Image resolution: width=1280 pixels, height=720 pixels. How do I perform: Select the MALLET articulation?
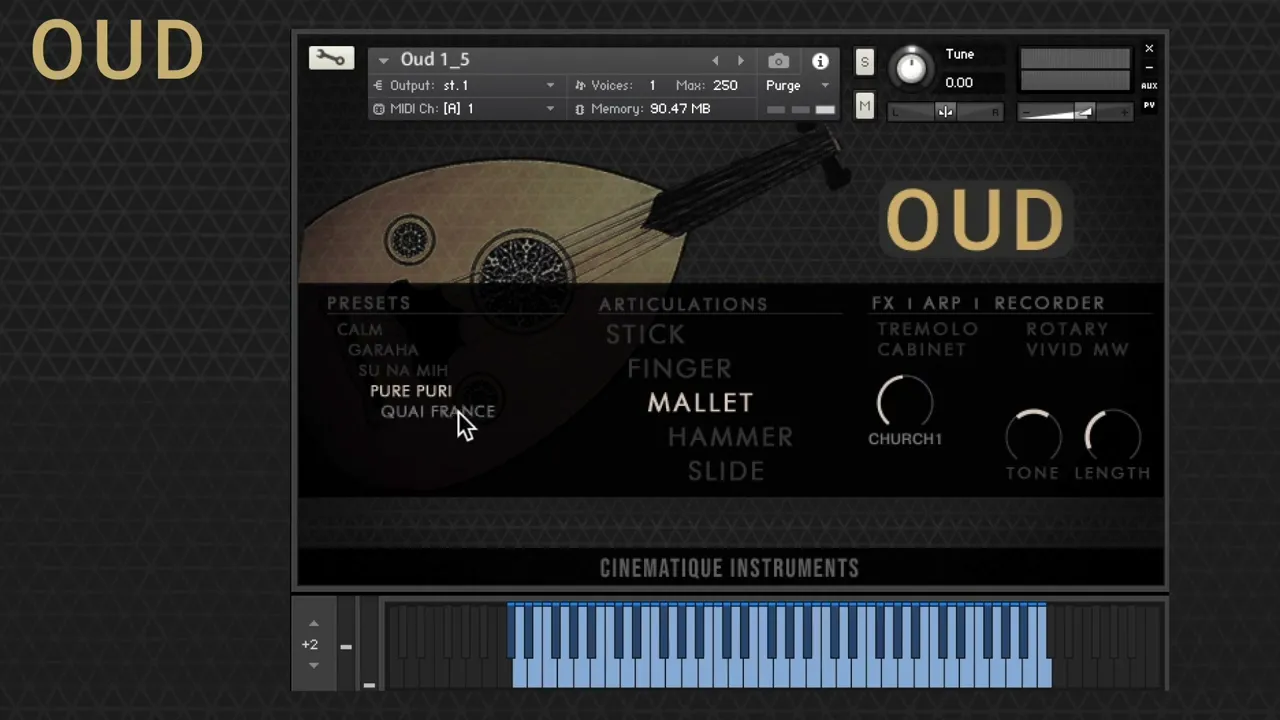click(x=700, y=402)
